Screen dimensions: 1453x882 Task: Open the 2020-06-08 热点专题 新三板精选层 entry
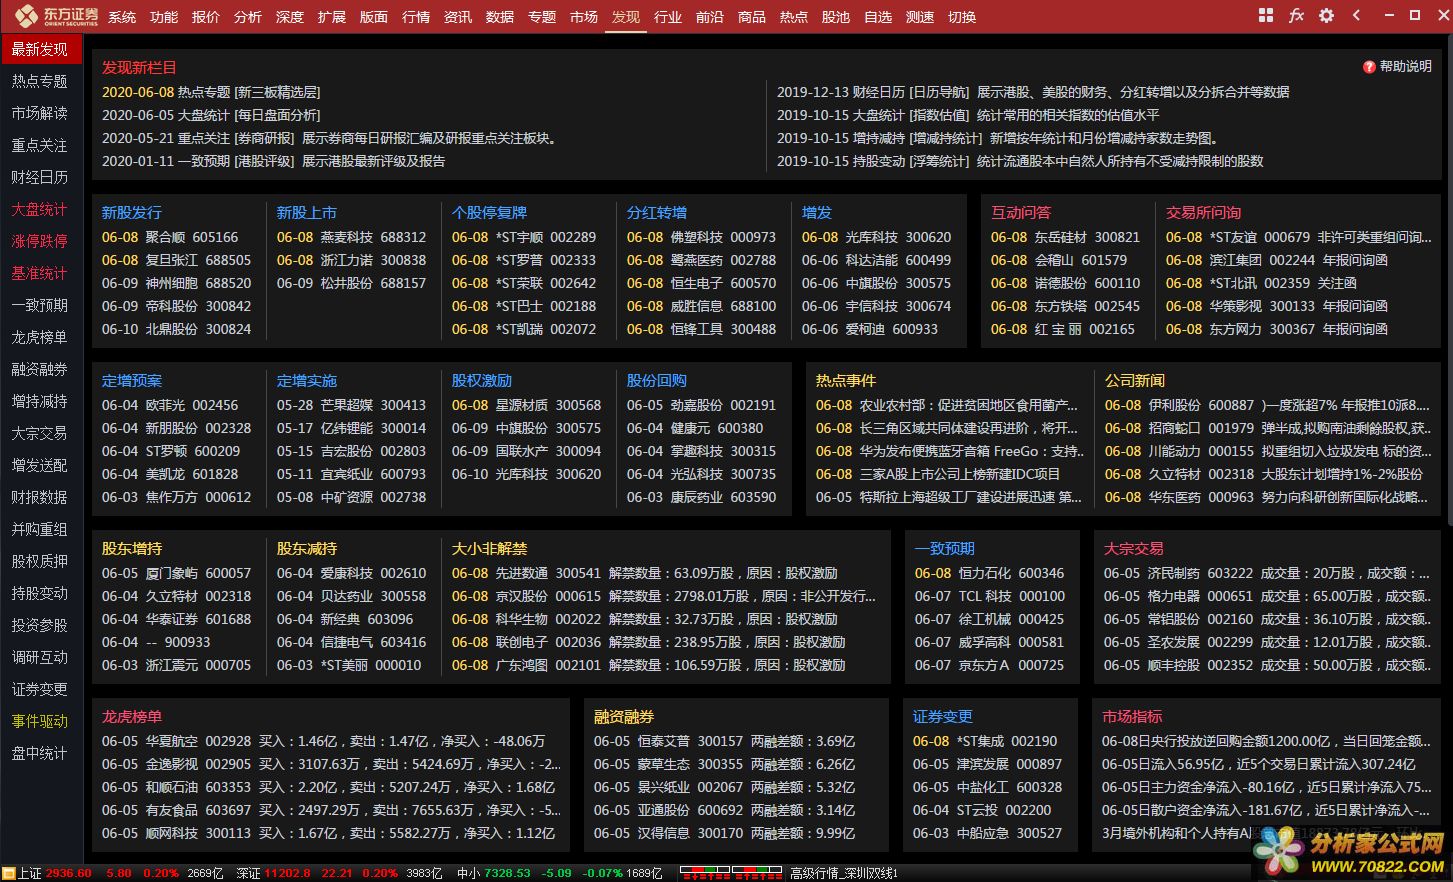click(211, 92)
